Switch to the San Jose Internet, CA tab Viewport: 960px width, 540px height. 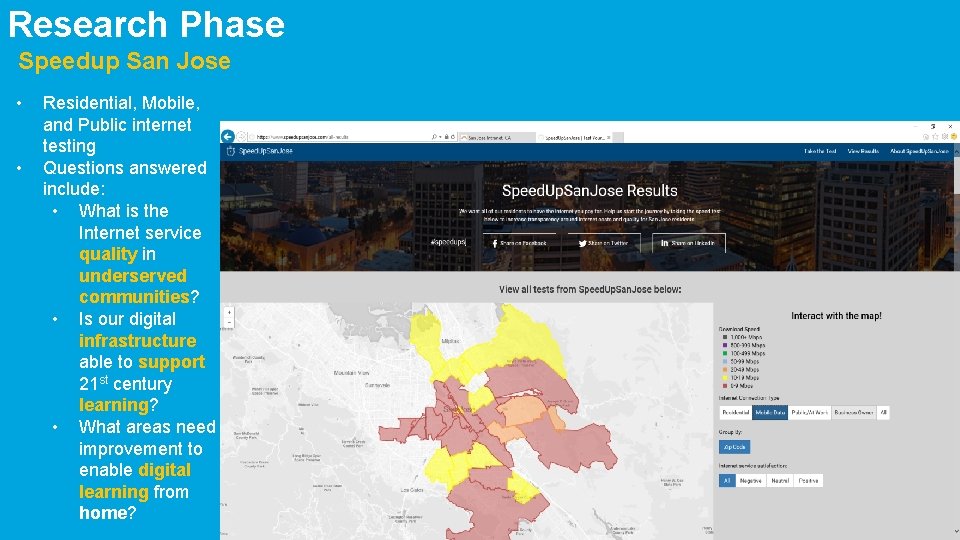(498, 138)
